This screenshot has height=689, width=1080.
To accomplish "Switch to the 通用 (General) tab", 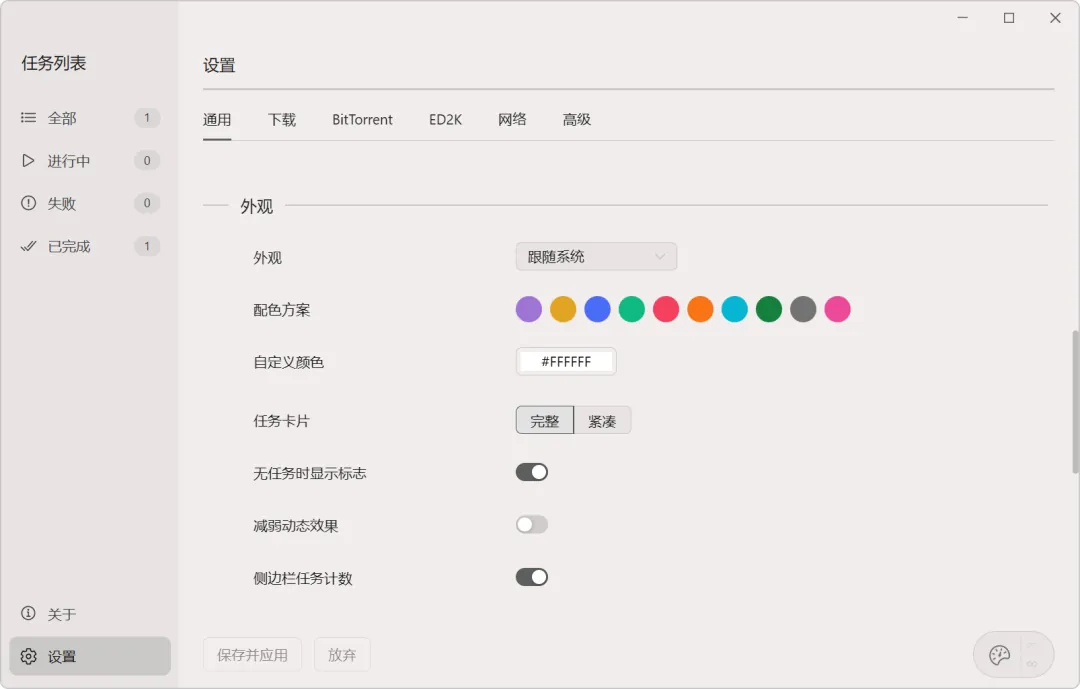I will pos(217,120).
